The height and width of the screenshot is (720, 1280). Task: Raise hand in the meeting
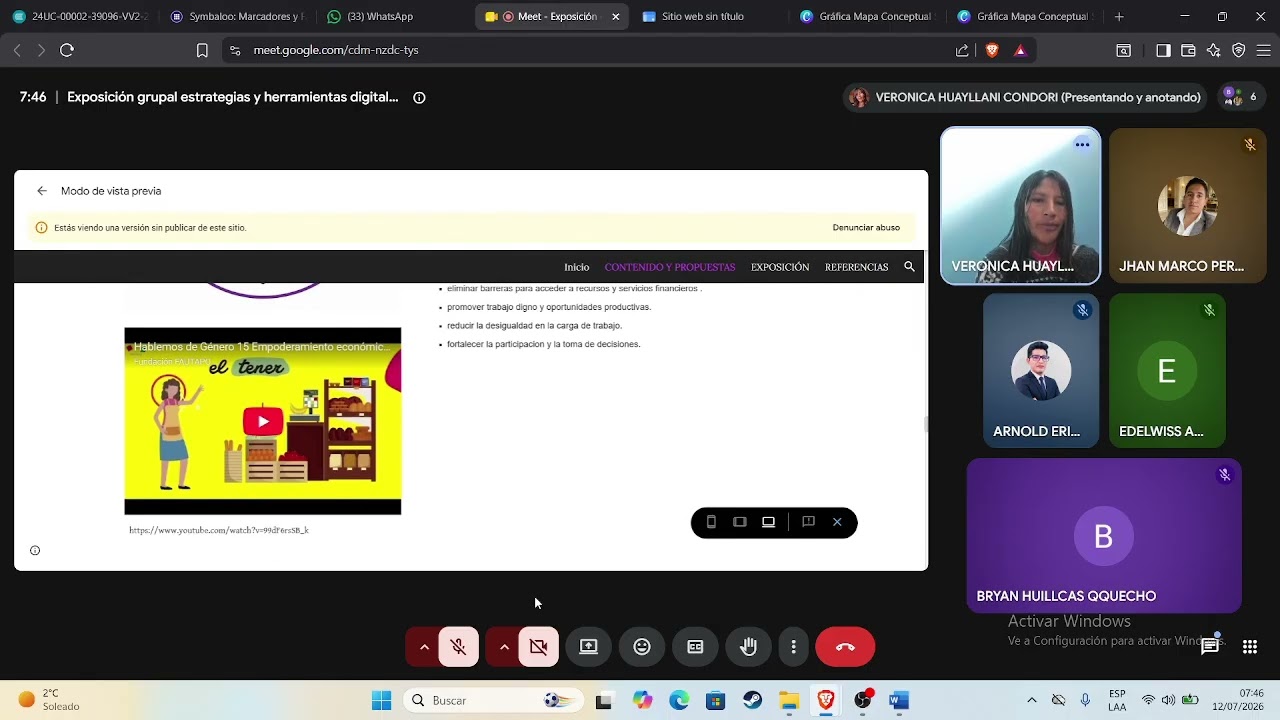click(x=748, y=647)
